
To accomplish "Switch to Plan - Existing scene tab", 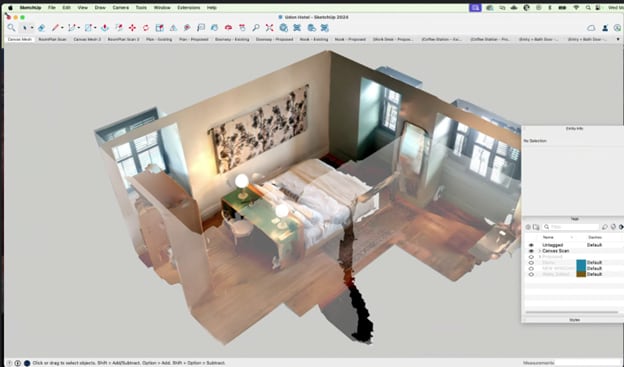I will 159,39.
